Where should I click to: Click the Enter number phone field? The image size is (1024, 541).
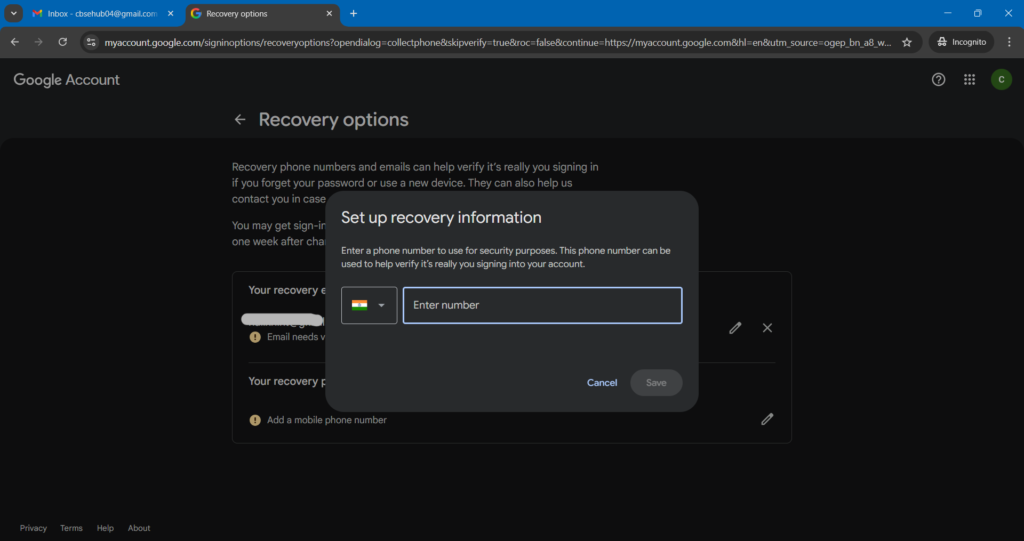[542, 305]
